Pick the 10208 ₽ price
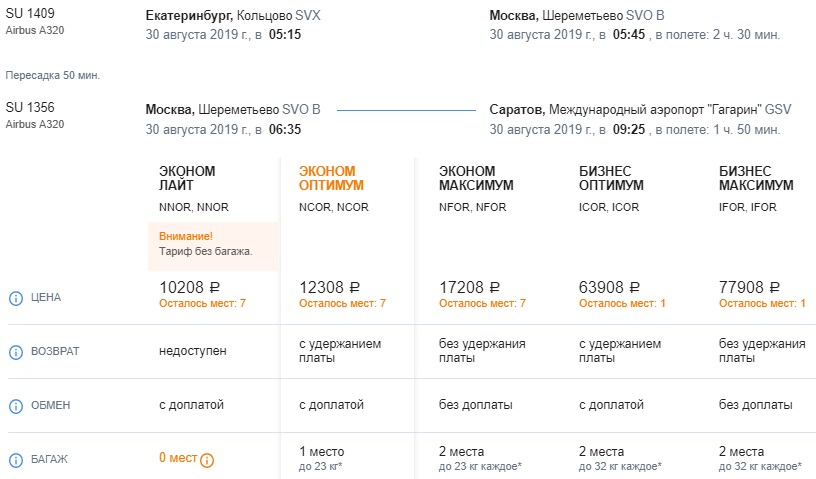 189,288
